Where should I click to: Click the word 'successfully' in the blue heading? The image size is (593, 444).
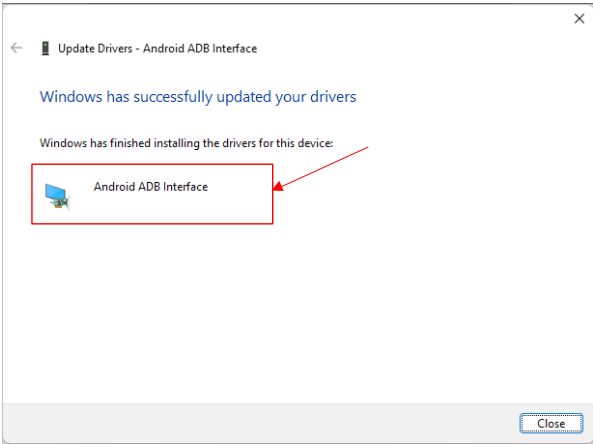point(173,97)
